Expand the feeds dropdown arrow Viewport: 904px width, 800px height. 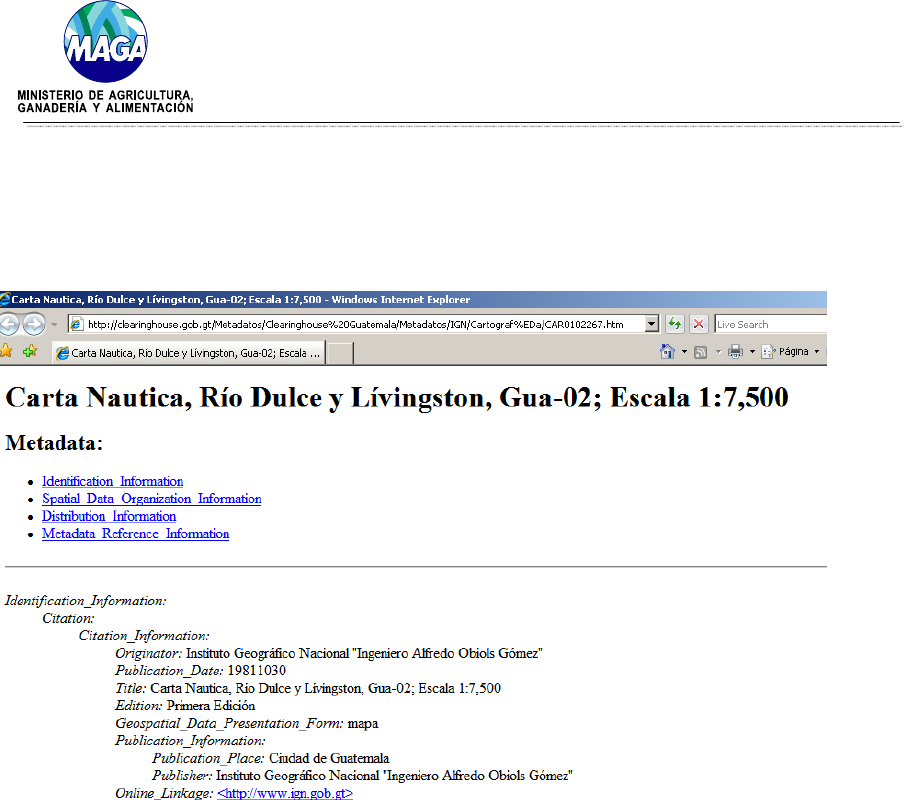[x=718, y=352]
